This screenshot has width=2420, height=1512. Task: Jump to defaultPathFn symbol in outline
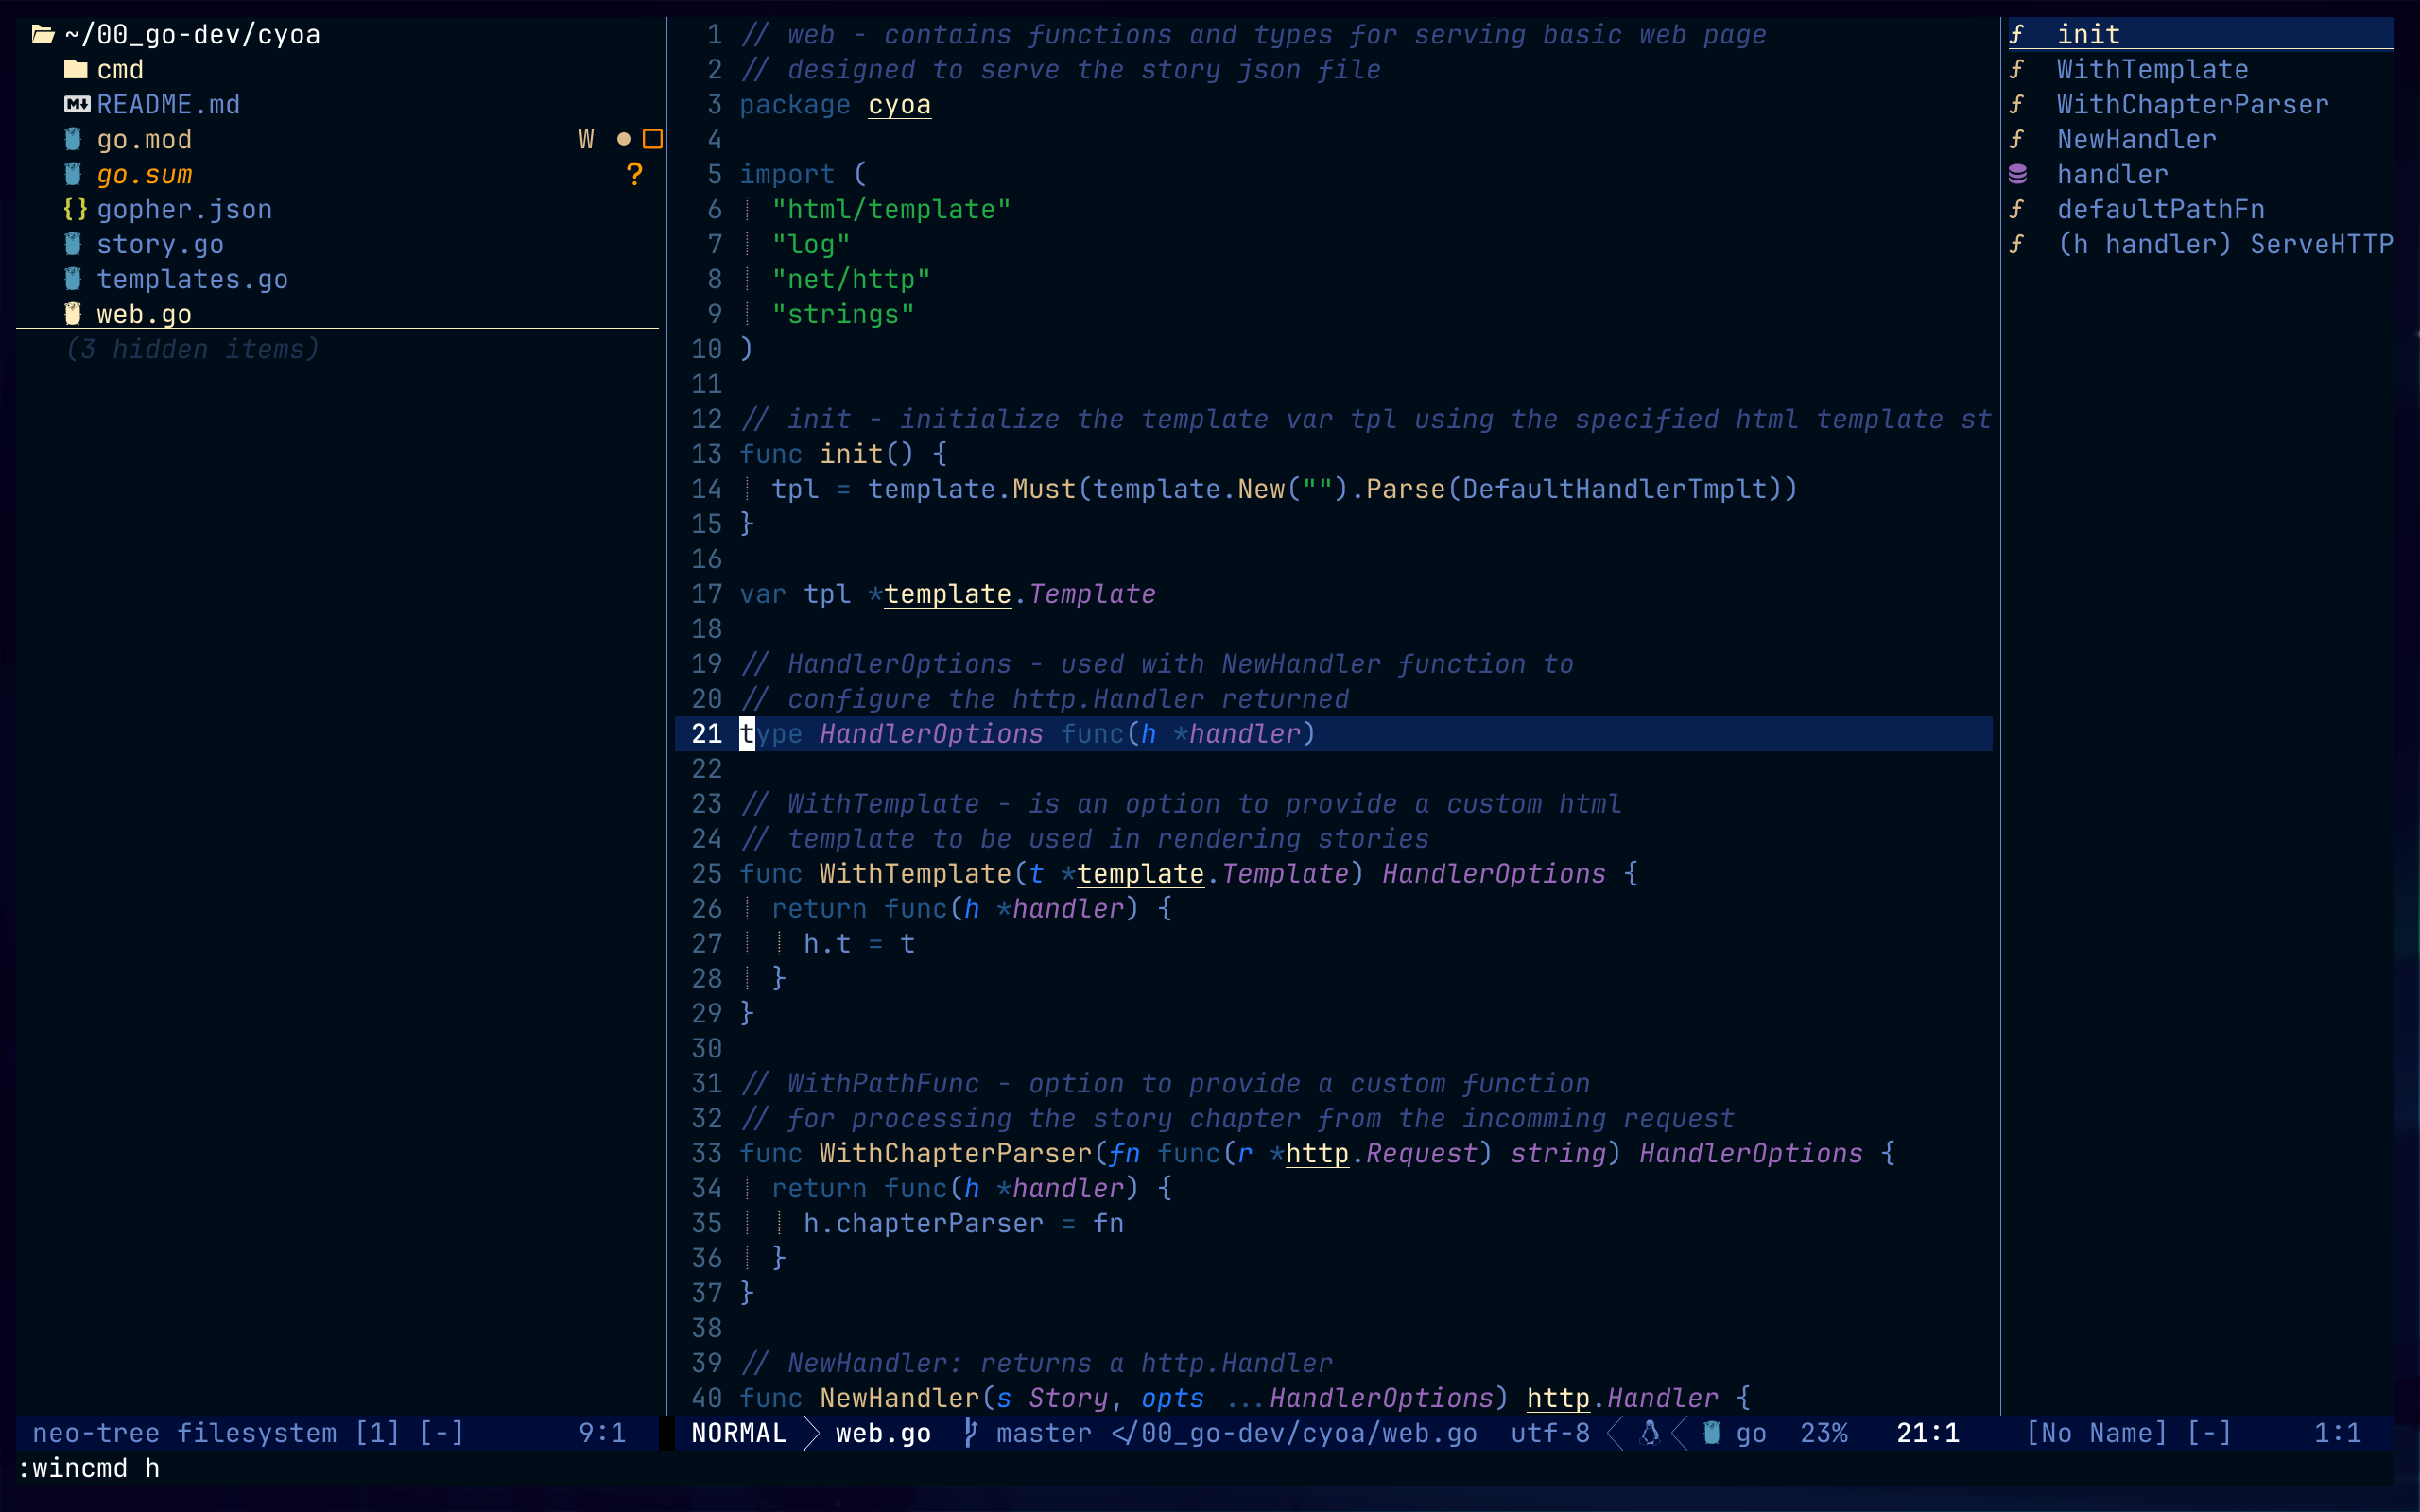click(x=2160, y=210)
